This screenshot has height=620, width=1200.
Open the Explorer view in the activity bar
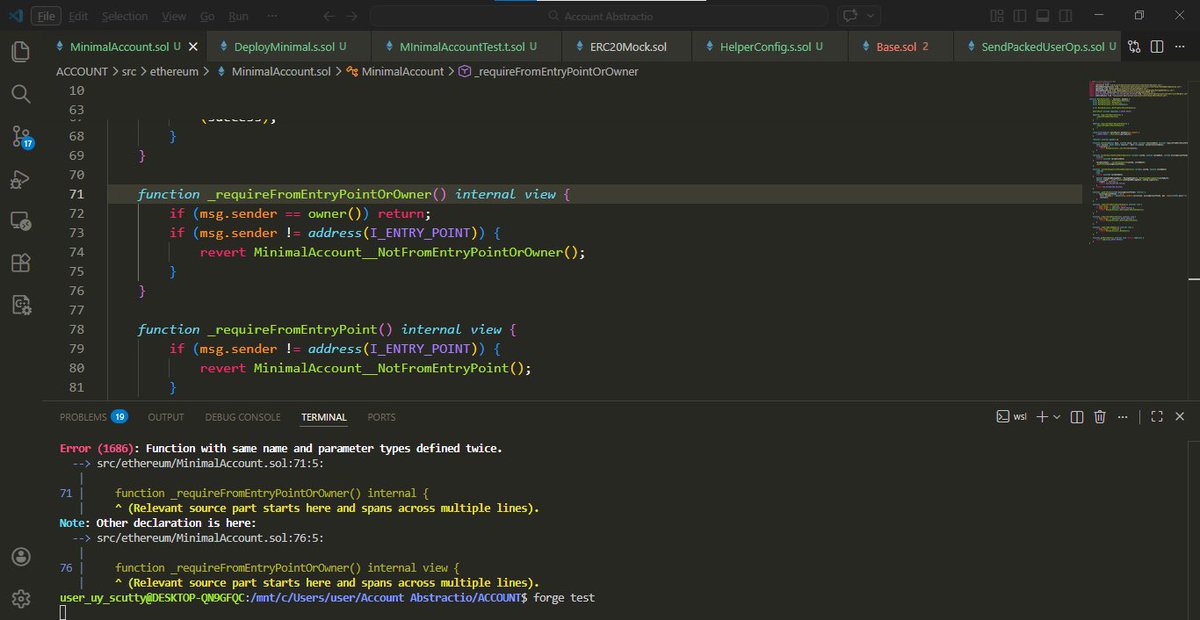20,51
